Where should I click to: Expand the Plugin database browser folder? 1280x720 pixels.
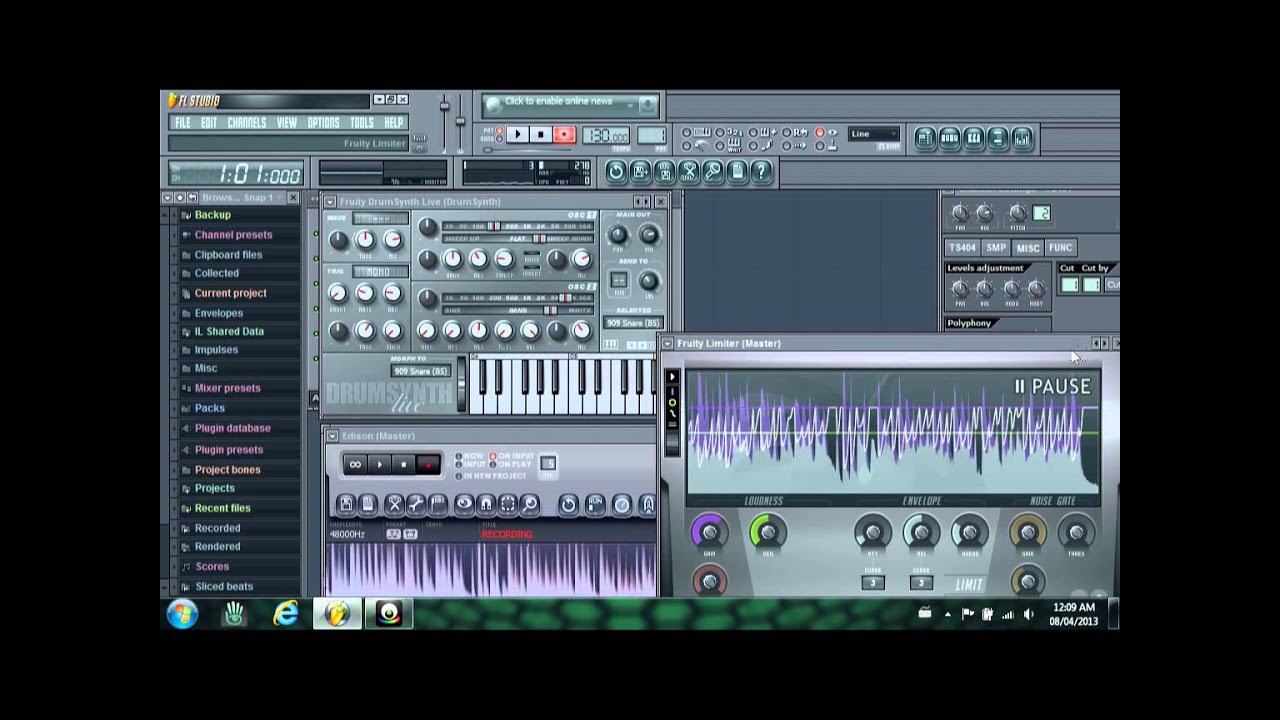coord(232,428)
